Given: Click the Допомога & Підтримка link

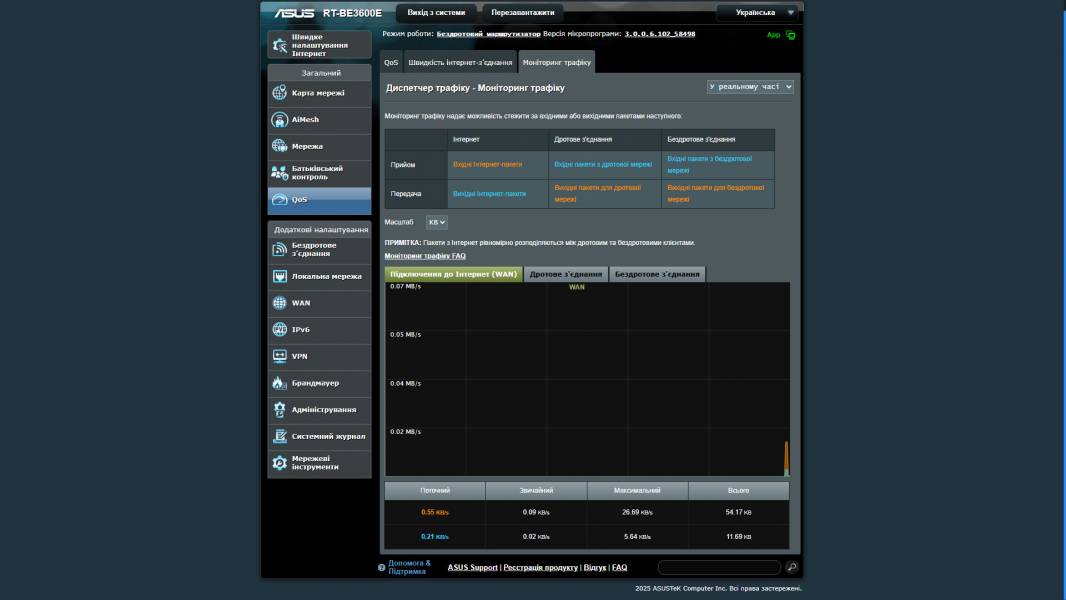Looking at the screenshot, I should coord(409,567).
